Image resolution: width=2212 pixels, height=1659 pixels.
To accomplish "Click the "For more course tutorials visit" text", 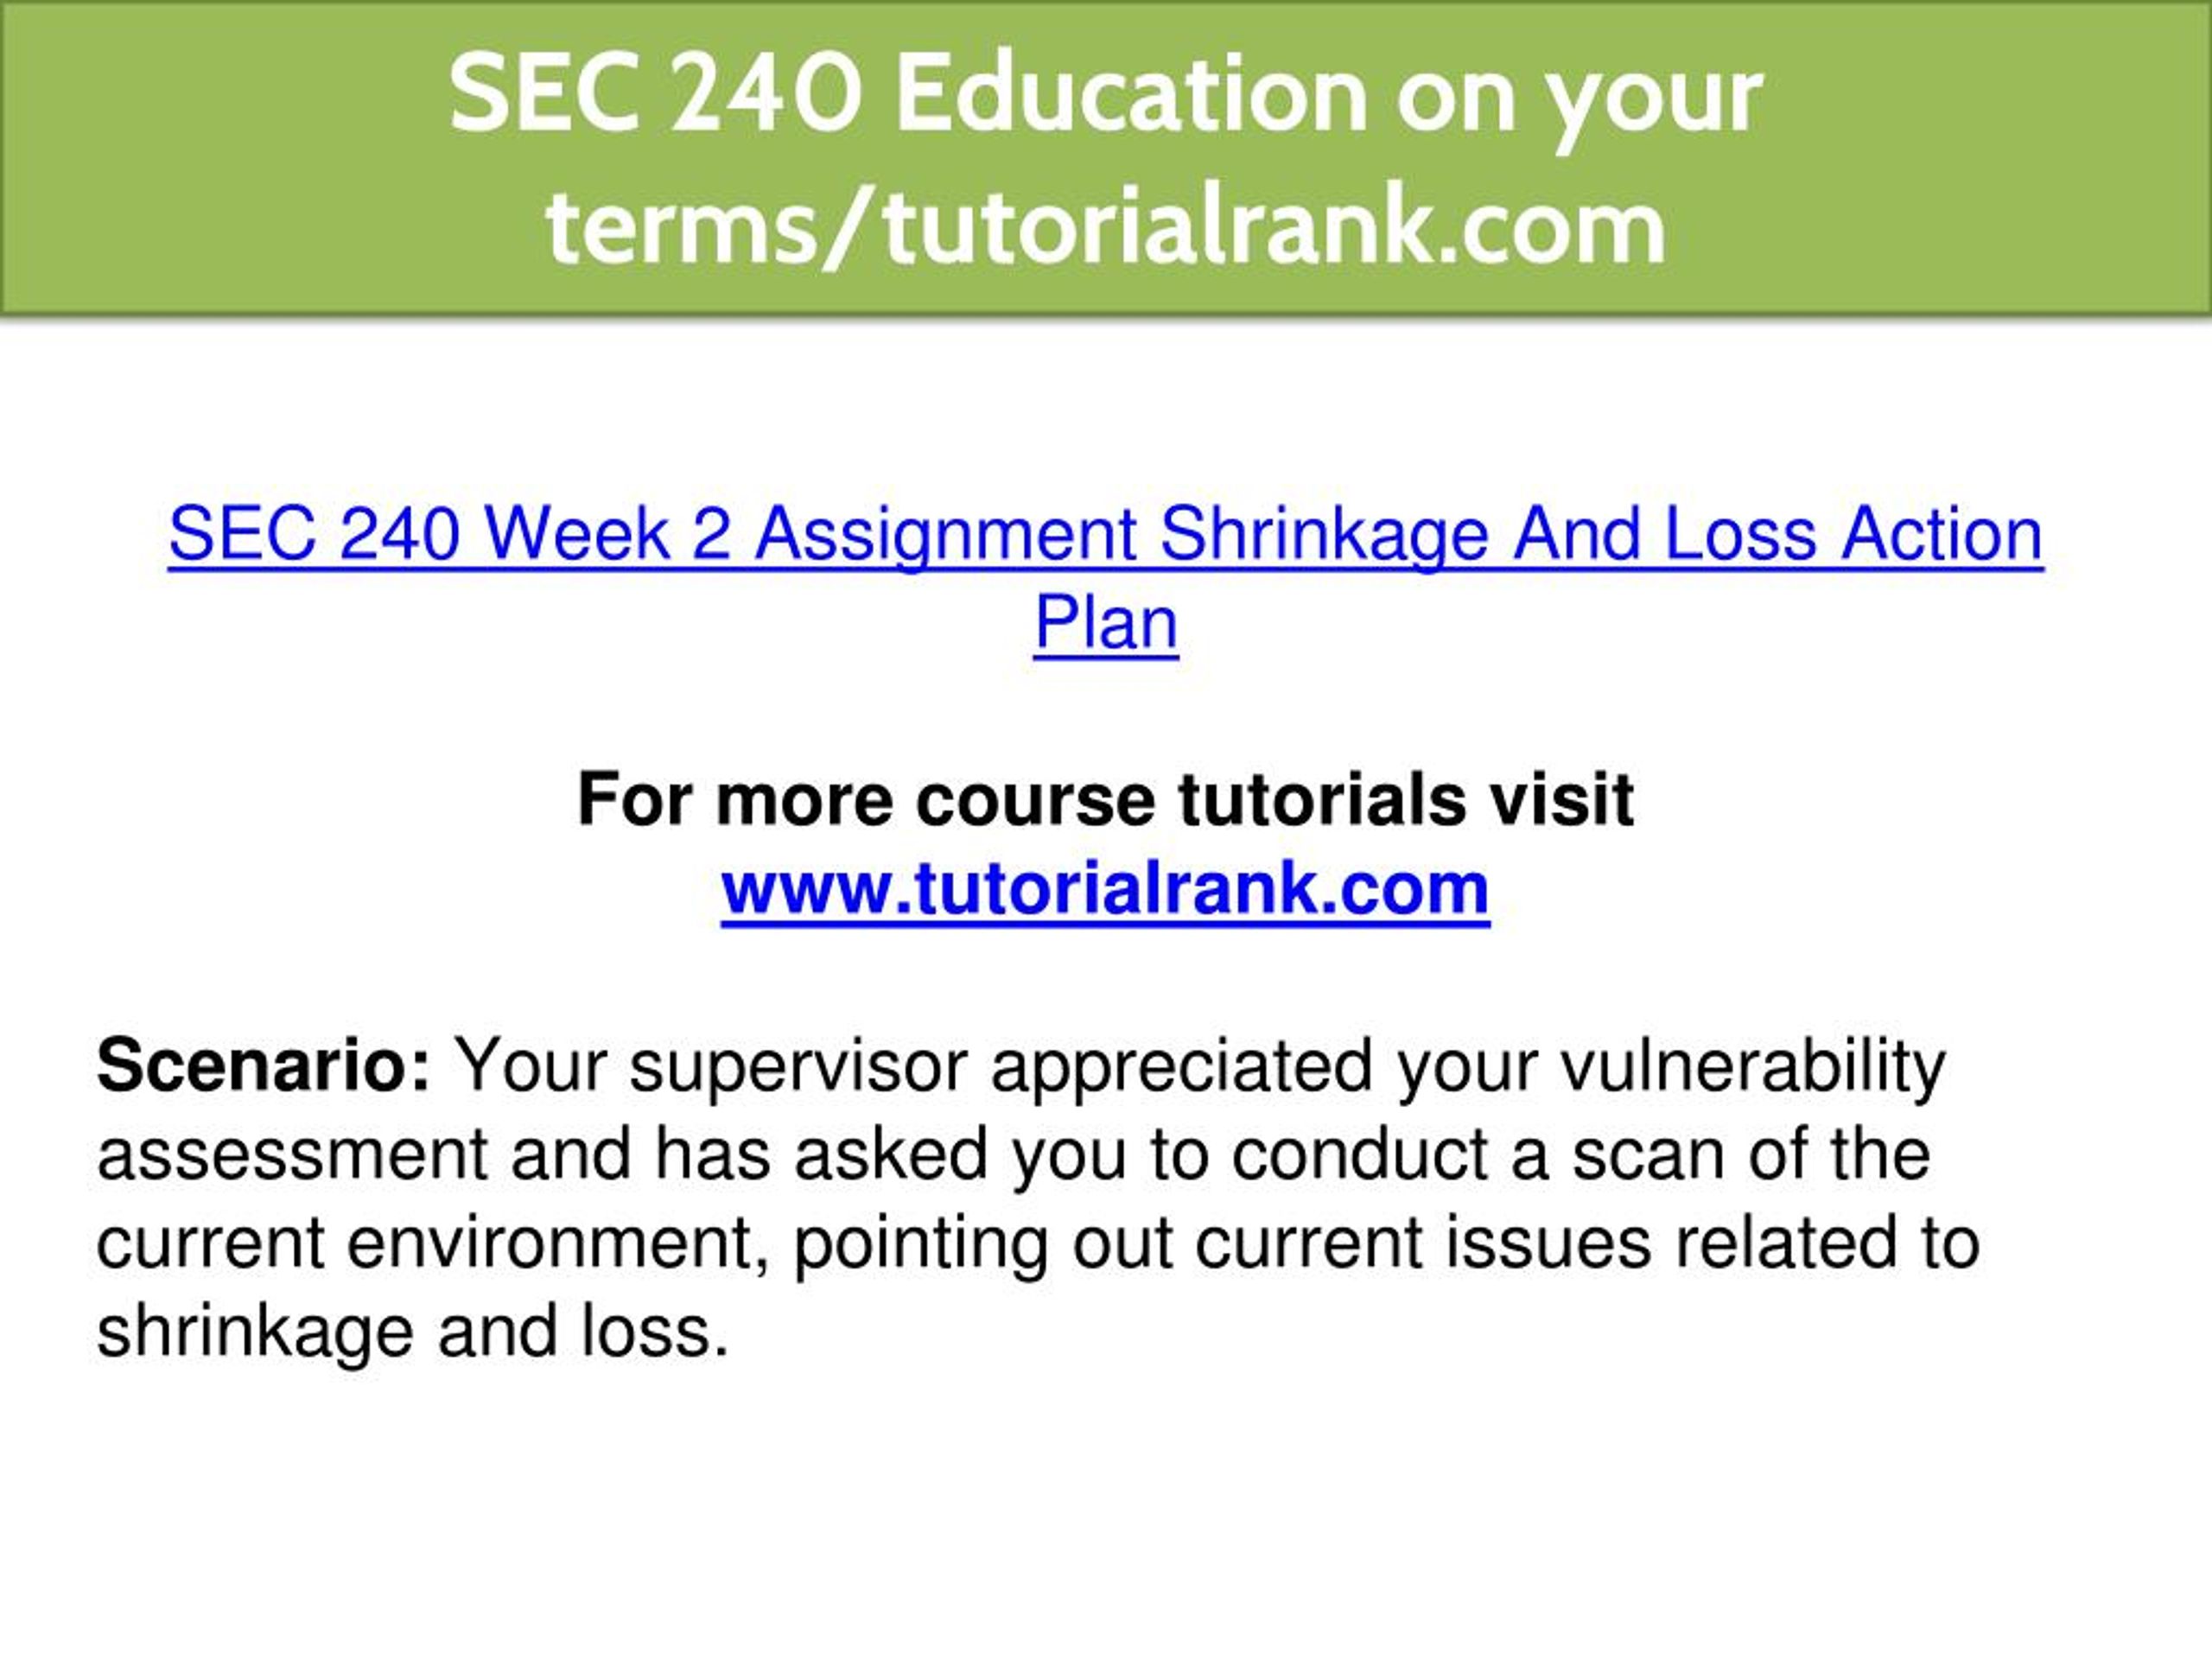I will [1105, 800].
